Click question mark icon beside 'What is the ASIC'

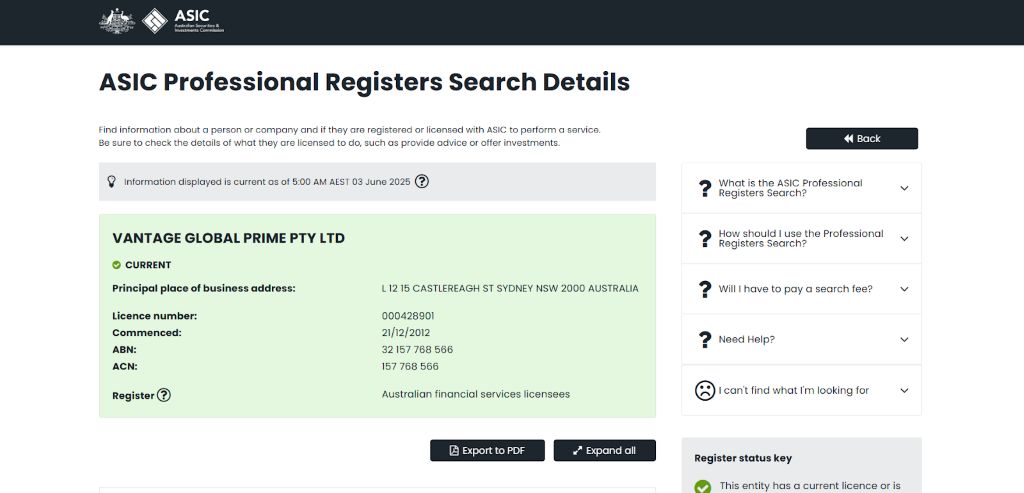[705, 188]
